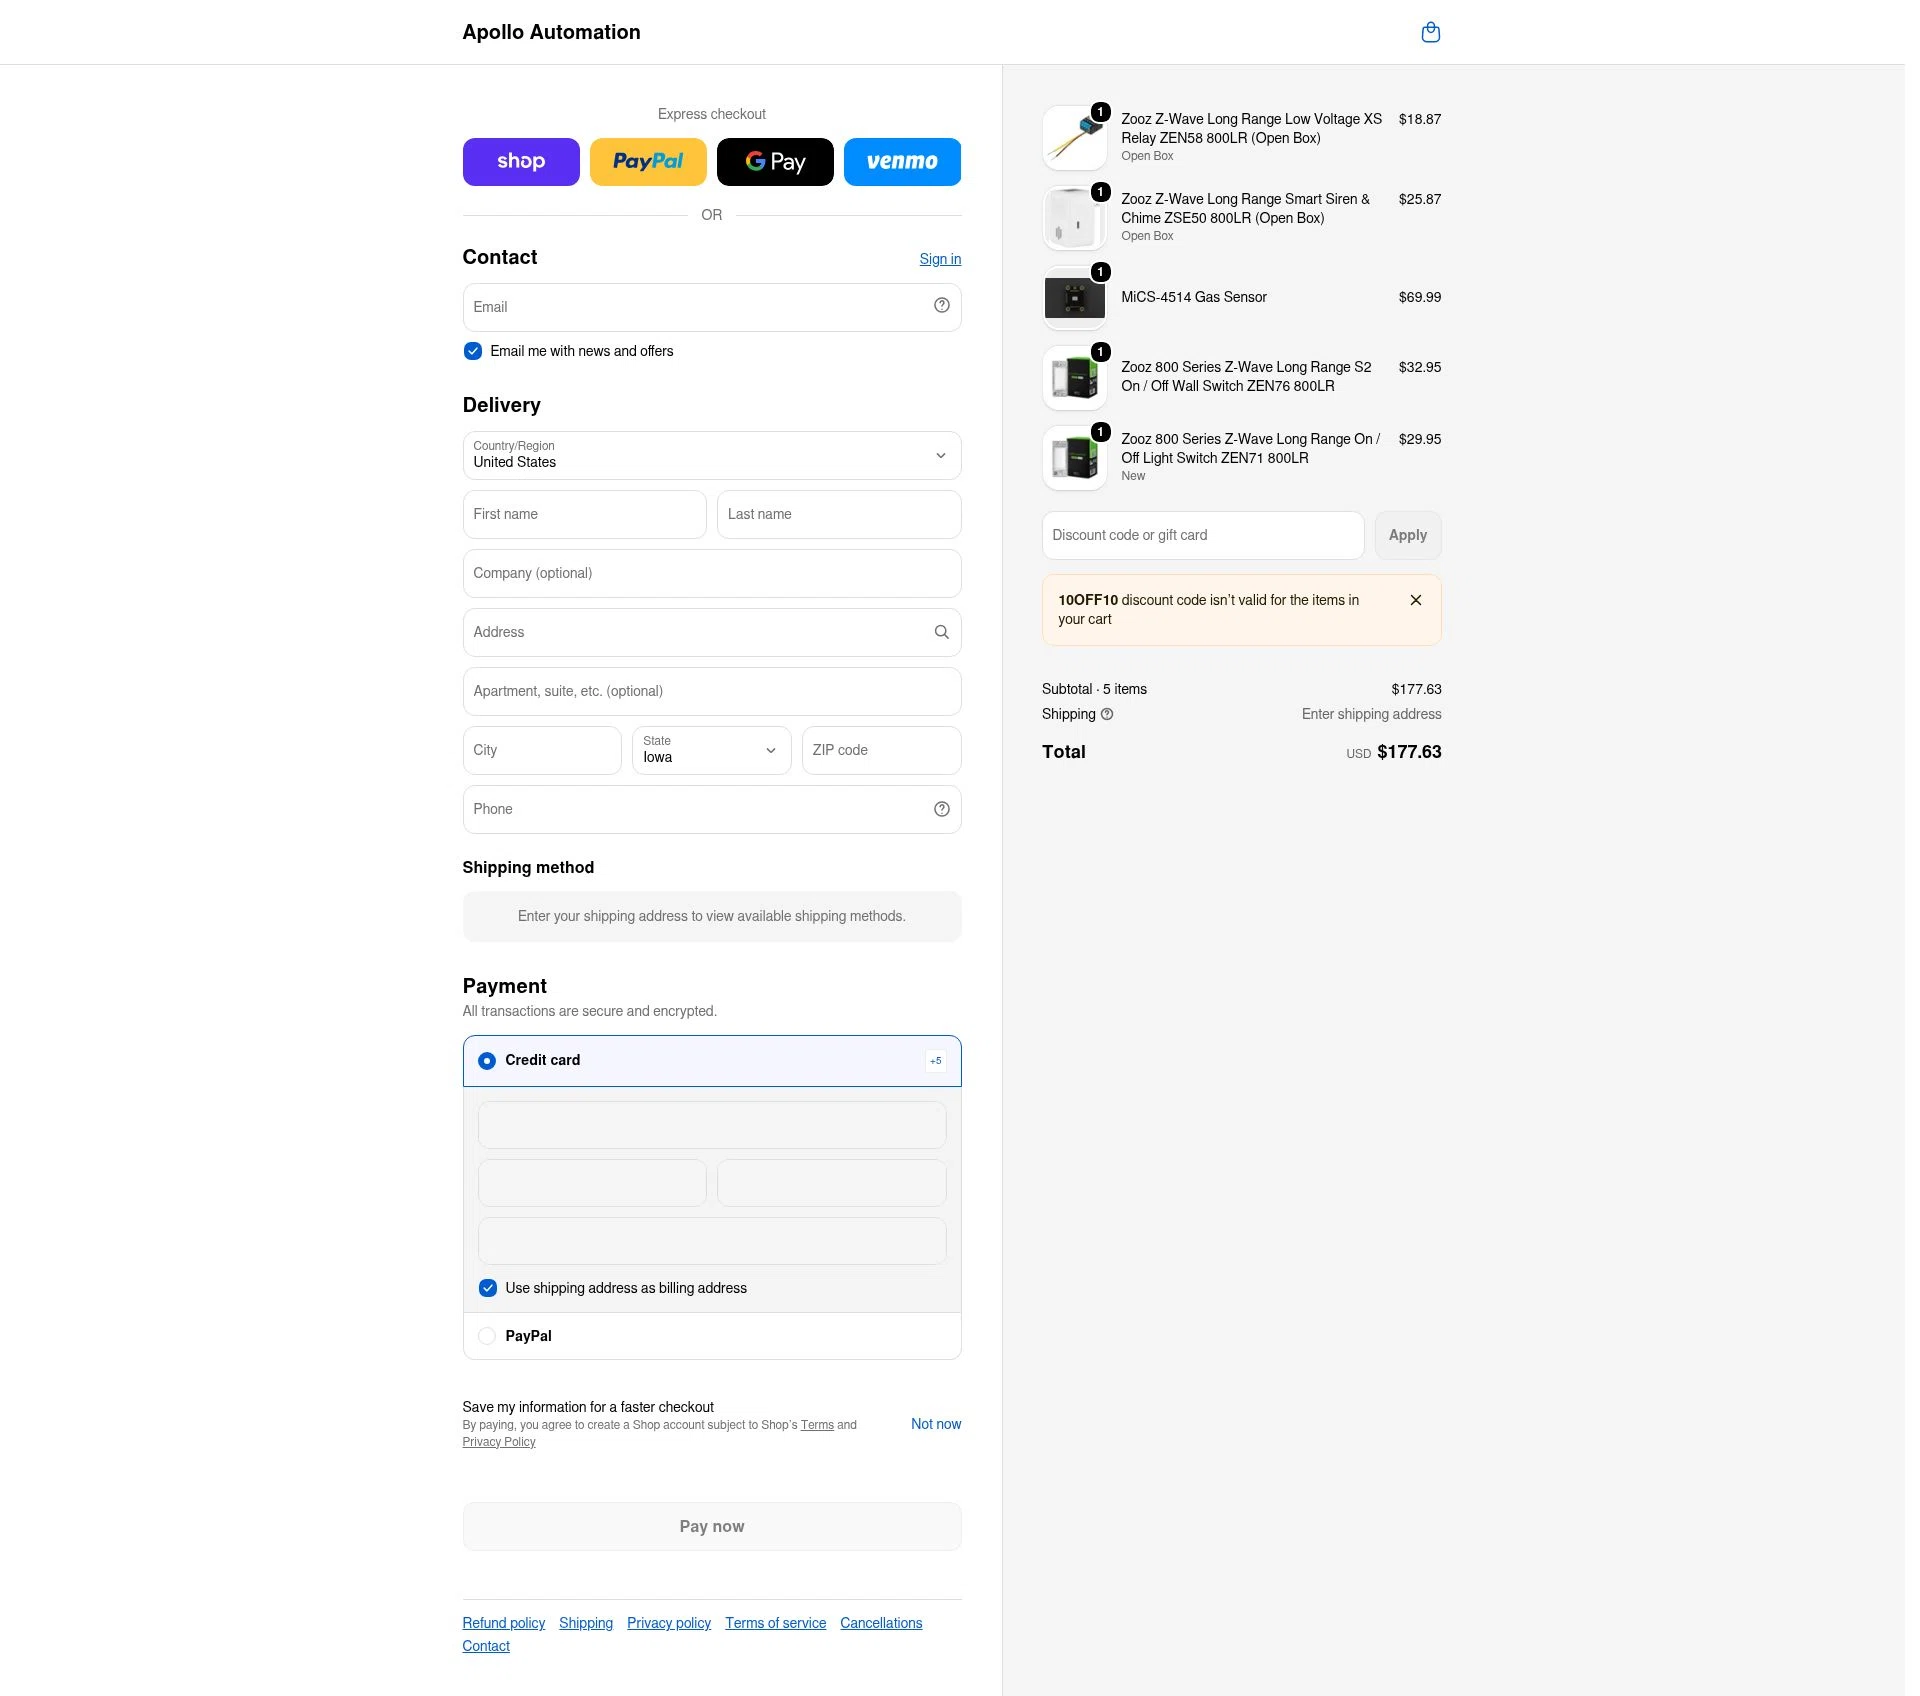Focus the First name field
The height and width of the screenshot is (1696, 1920).
pos(585,515)
